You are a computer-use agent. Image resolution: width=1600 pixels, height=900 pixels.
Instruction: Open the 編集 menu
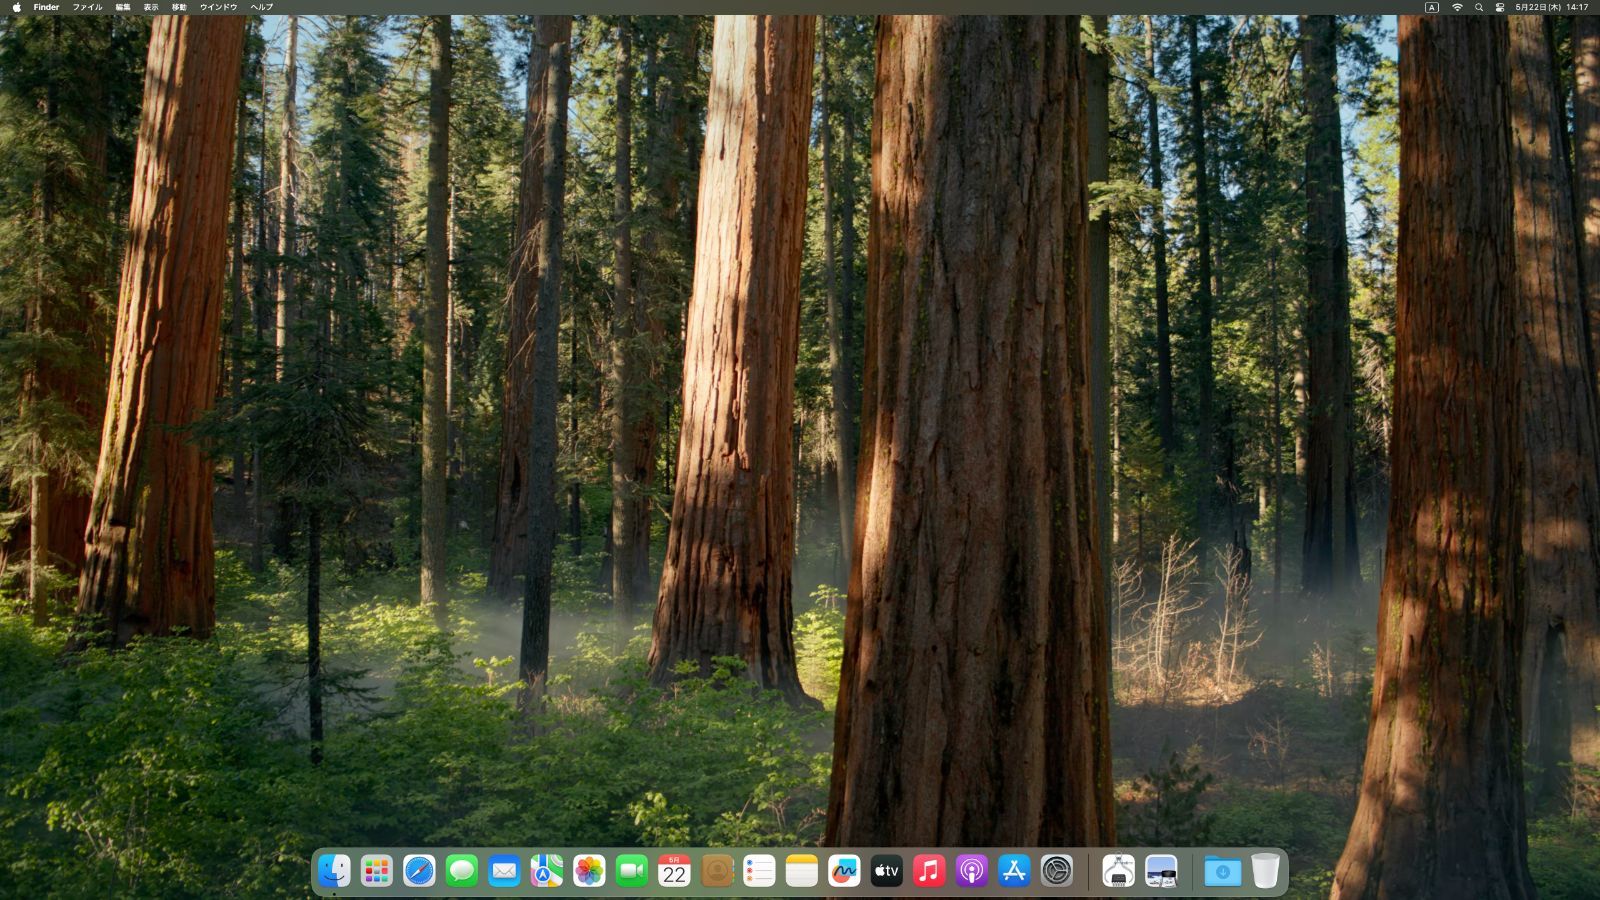pyautogui.click(x=123, y=7)
